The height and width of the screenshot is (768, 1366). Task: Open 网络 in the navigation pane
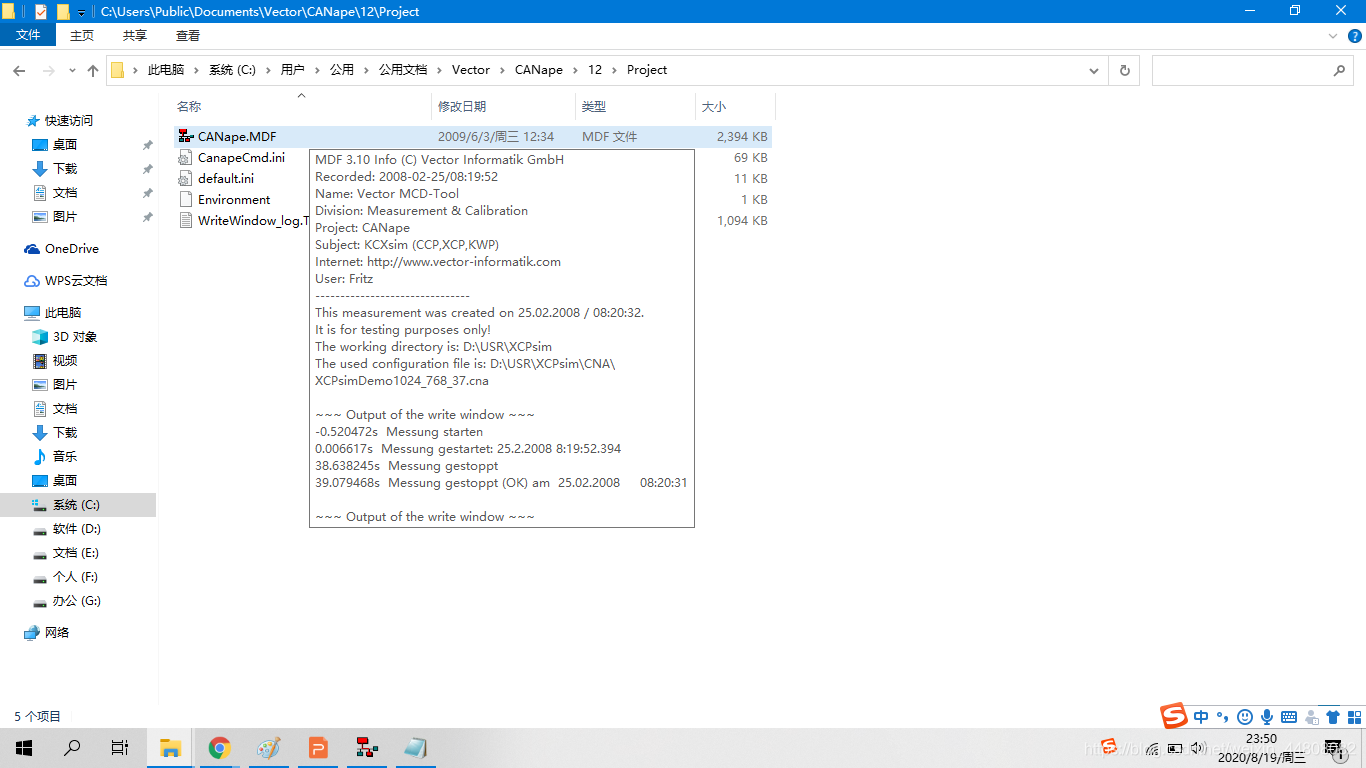tap(57, 633)
